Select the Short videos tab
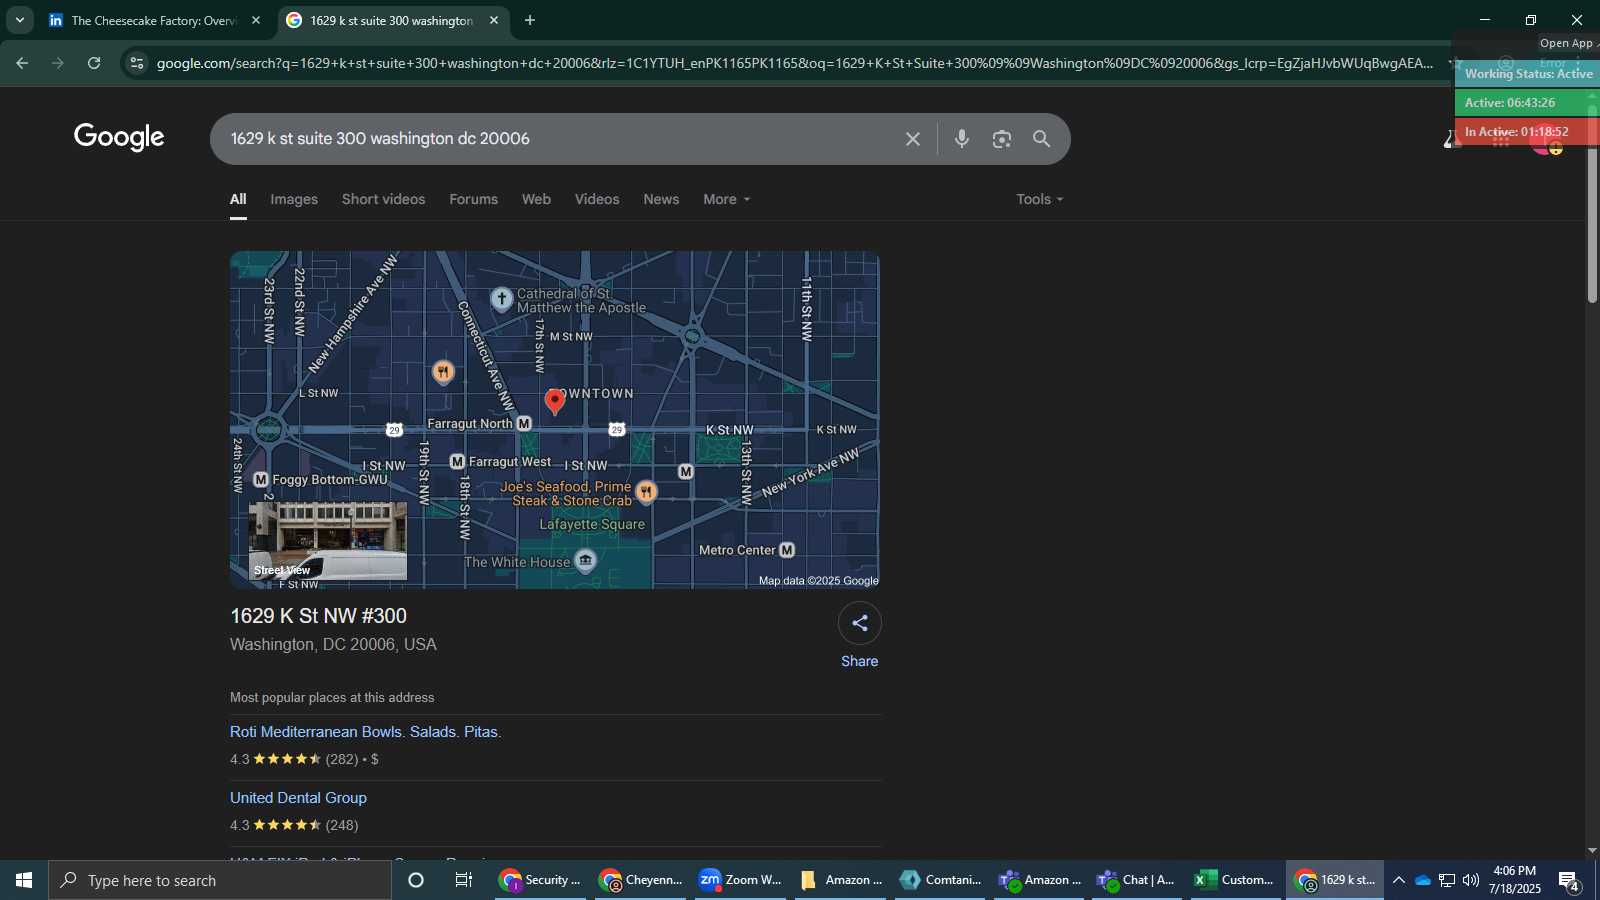The height and width of the screenshot is (900, 1600). tap(383, 199)
